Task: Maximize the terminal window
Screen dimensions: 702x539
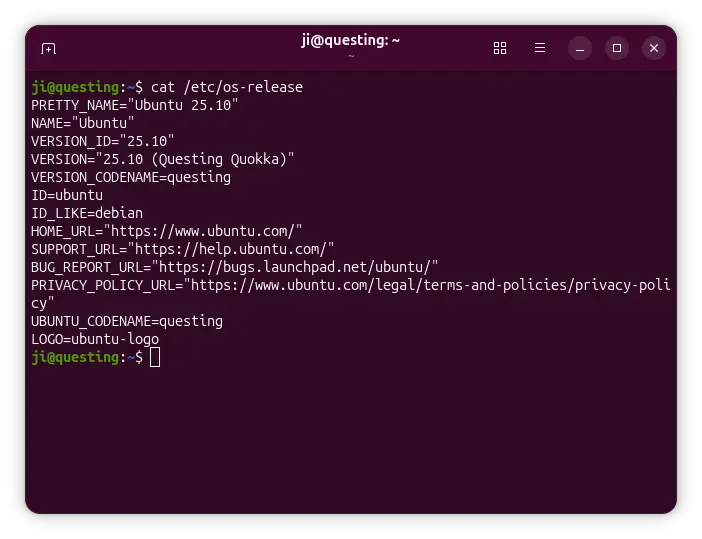Action: (x=617, y=48)
